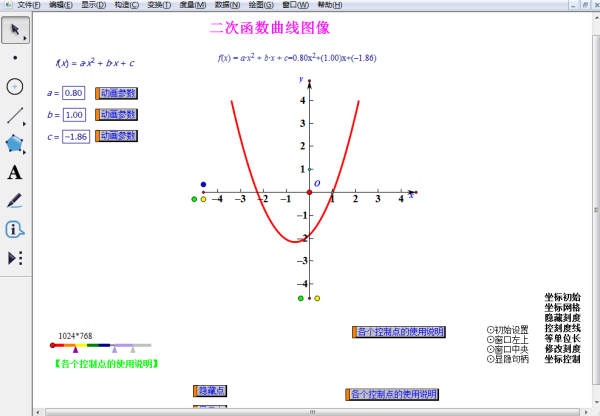Click 动画参数 button for parameter a
The image size is (600, 416).
tap(116, 93)
